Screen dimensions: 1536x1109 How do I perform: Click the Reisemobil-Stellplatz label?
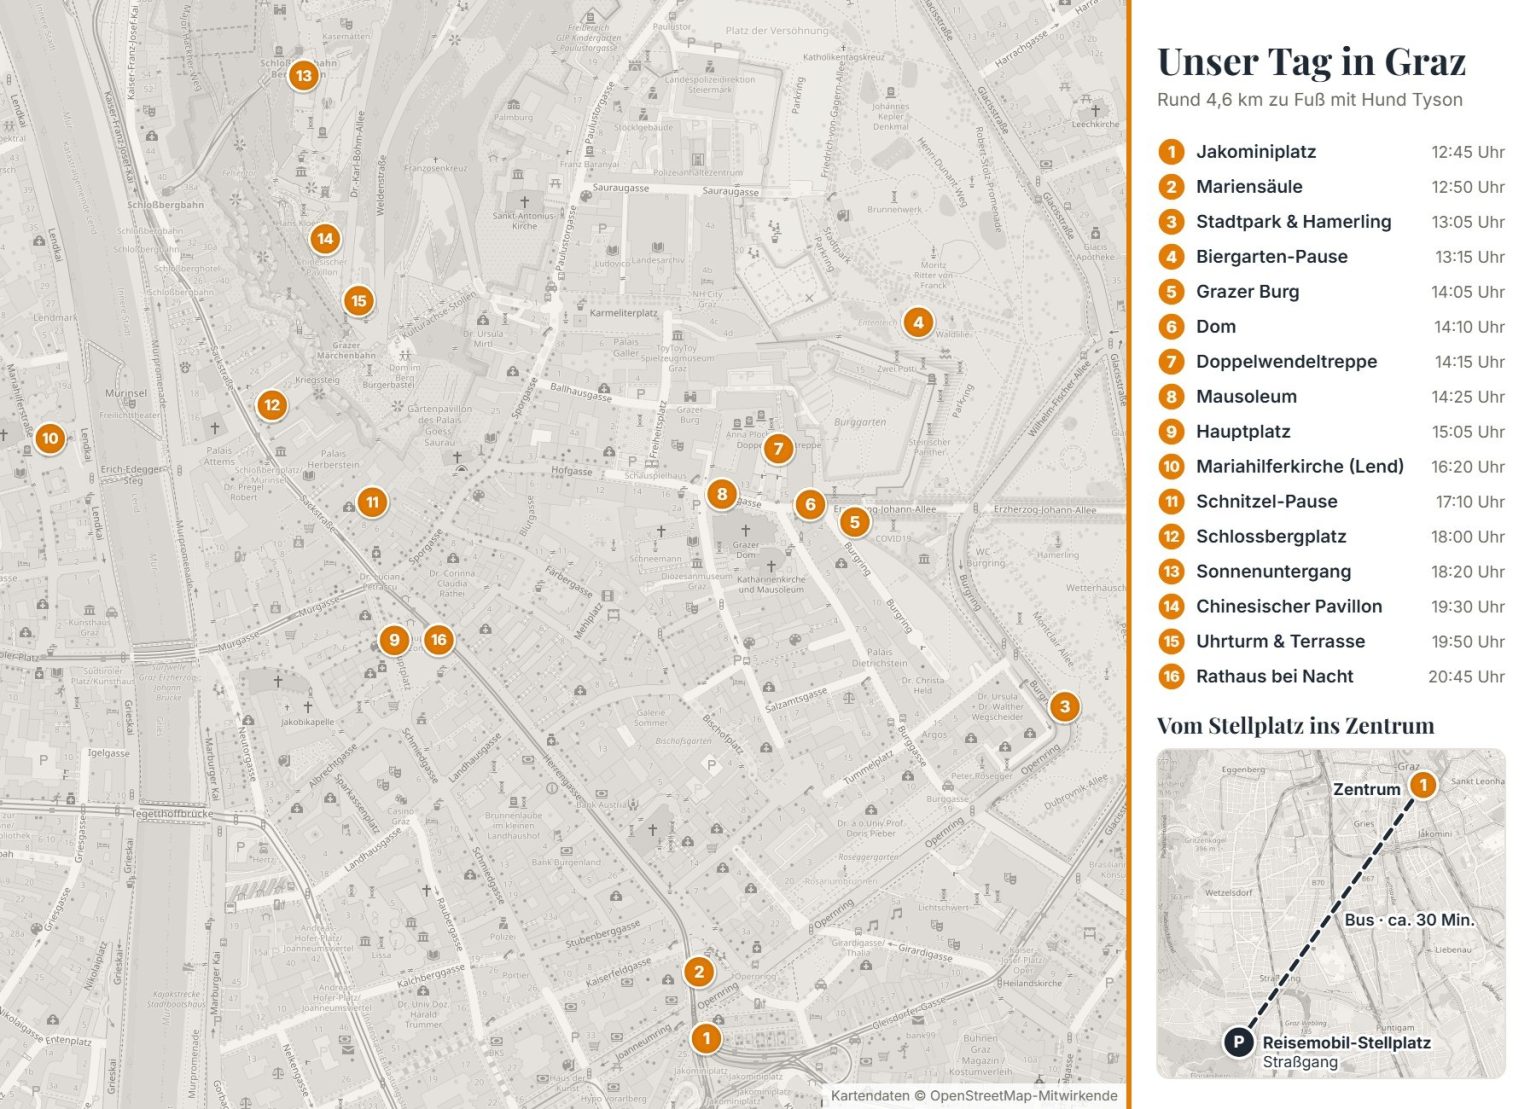(1346, 1043)
